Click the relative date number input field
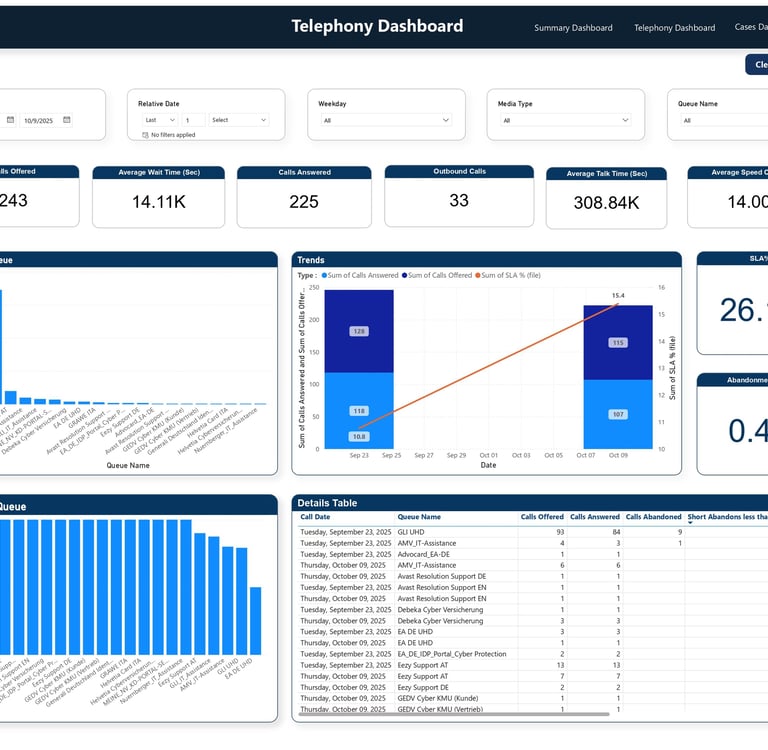Screen dimensions: 768x750 (x=193, y=120)
